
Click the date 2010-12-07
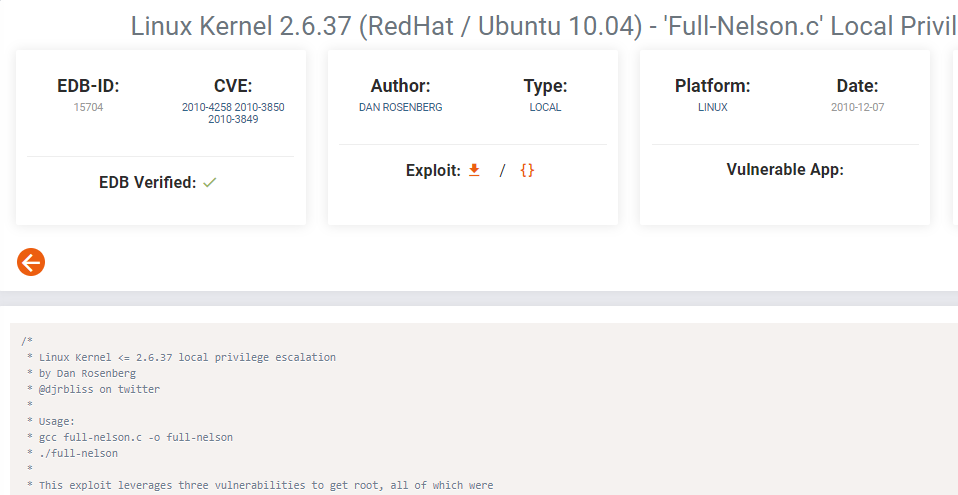click(x=857, y=107)
